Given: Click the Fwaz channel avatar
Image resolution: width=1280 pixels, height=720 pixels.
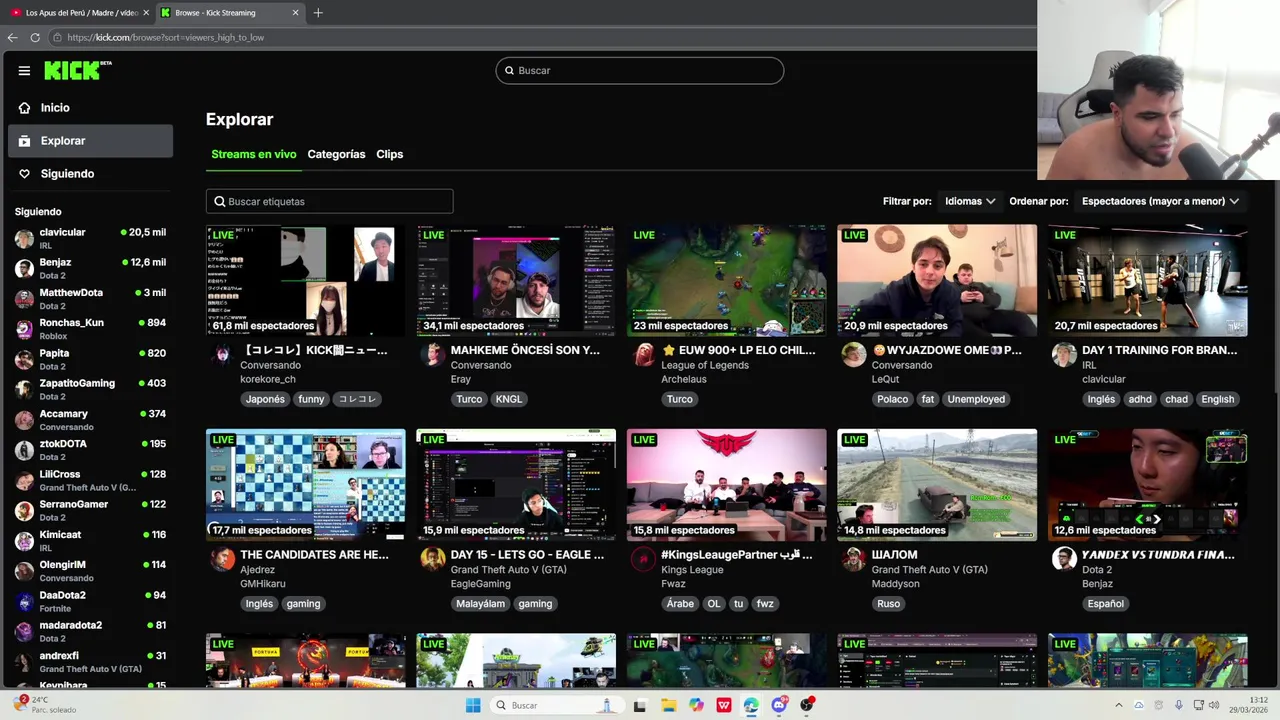Looking at the screenshot, I should click(x=643, y=559).
